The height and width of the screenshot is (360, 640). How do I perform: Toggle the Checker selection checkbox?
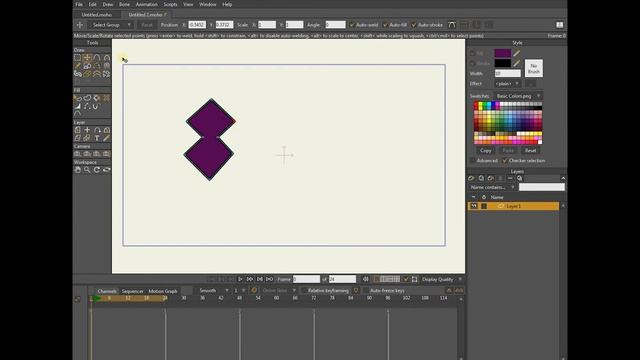click(505, 160)
